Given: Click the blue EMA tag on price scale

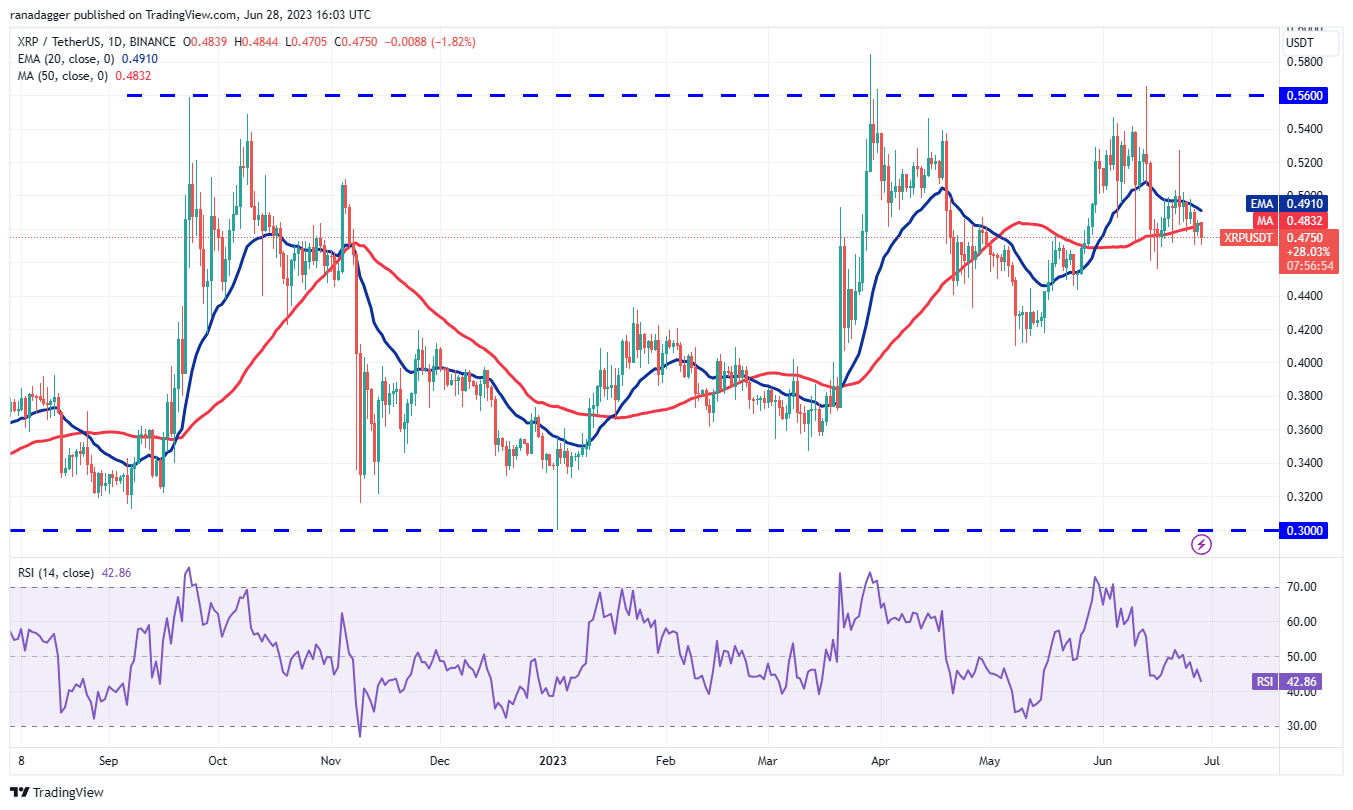Looking at the screenshot, I should (1262, 204).
